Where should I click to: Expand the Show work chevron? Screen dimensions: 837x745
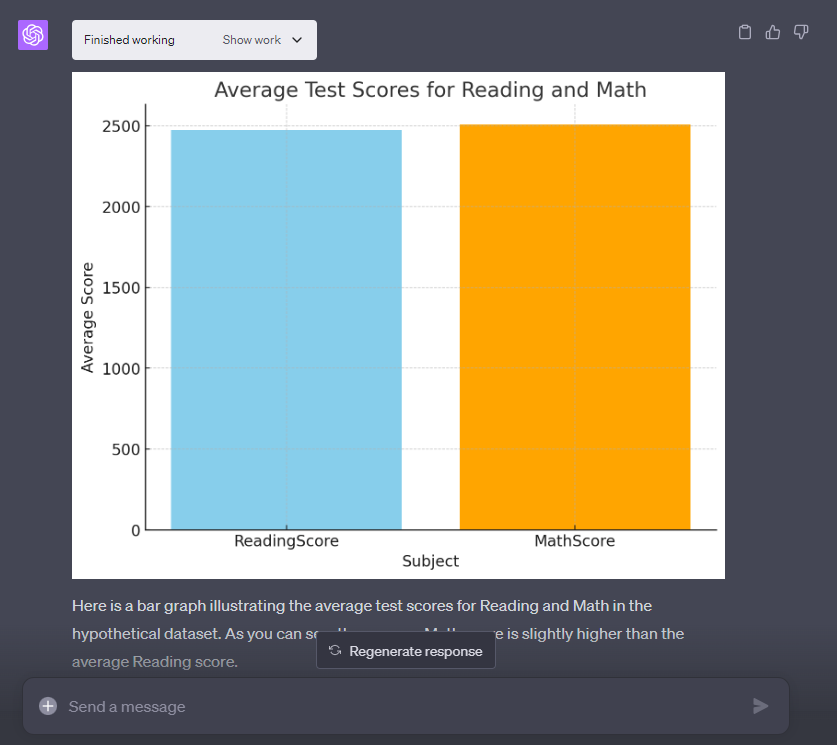click(x=297, y=40)
